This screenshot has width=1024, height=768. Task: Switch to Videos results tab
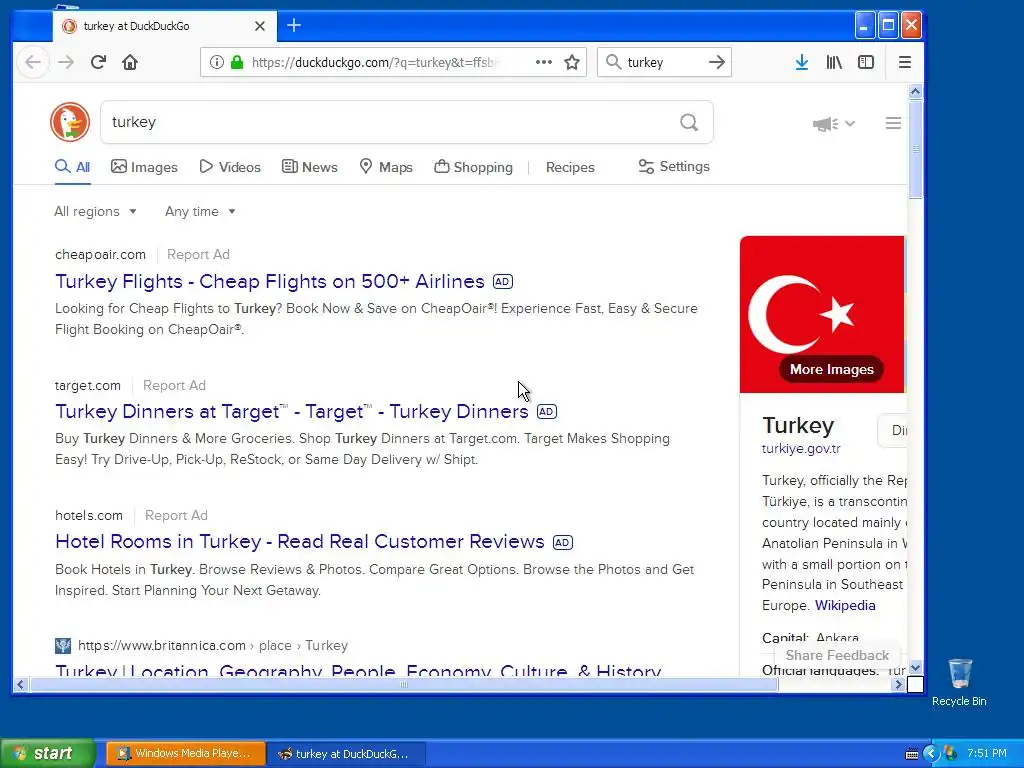pos(230,167)
